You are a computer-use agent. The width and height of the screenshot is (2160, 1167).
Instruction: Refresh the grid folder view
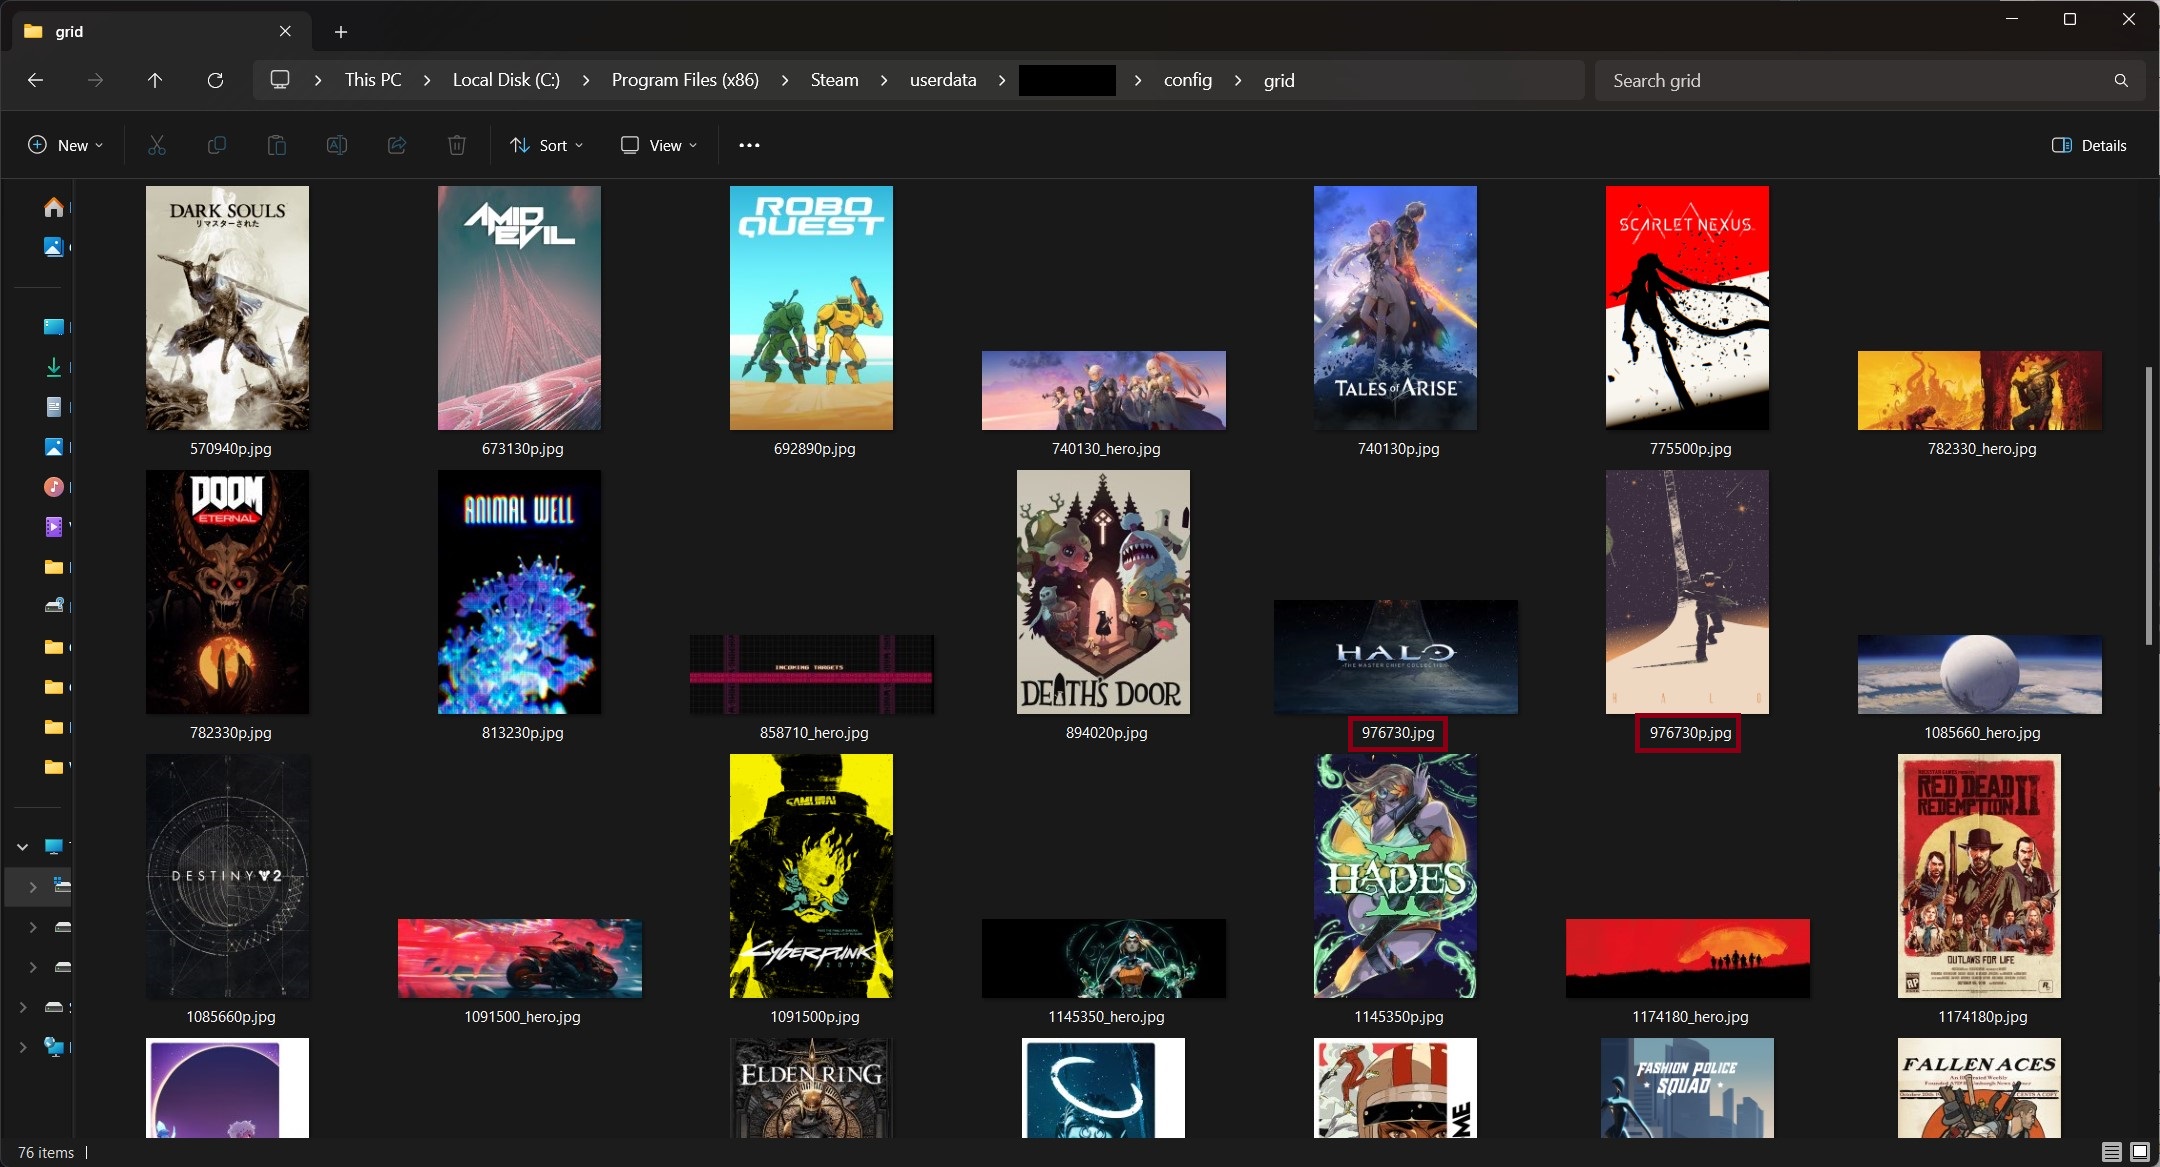coord(215,80)
